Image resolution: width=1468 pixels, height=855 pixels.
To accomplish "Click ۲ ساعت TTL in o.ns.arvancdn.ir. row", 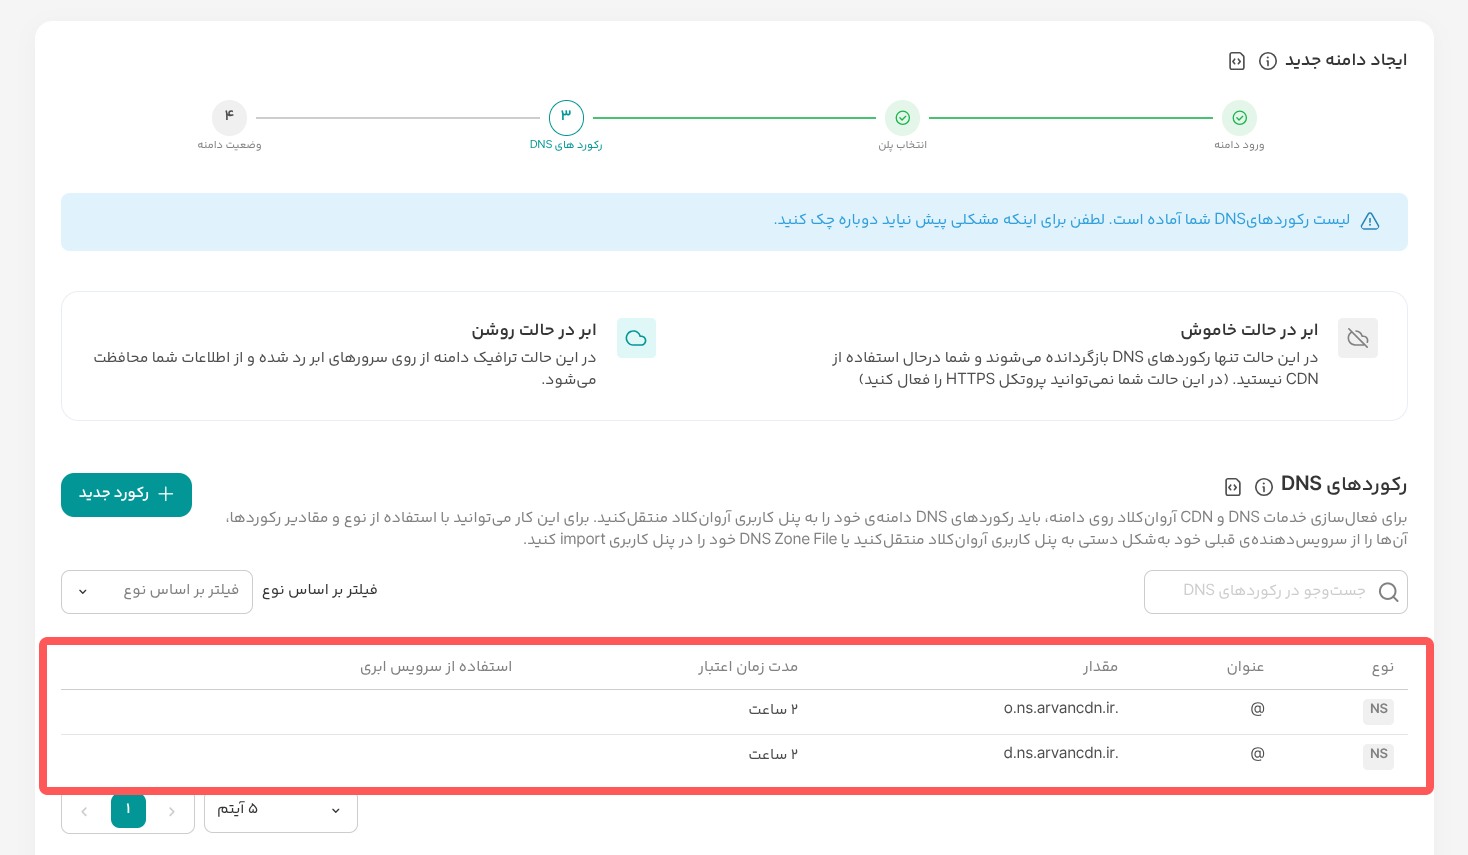I will coord(773,709).
